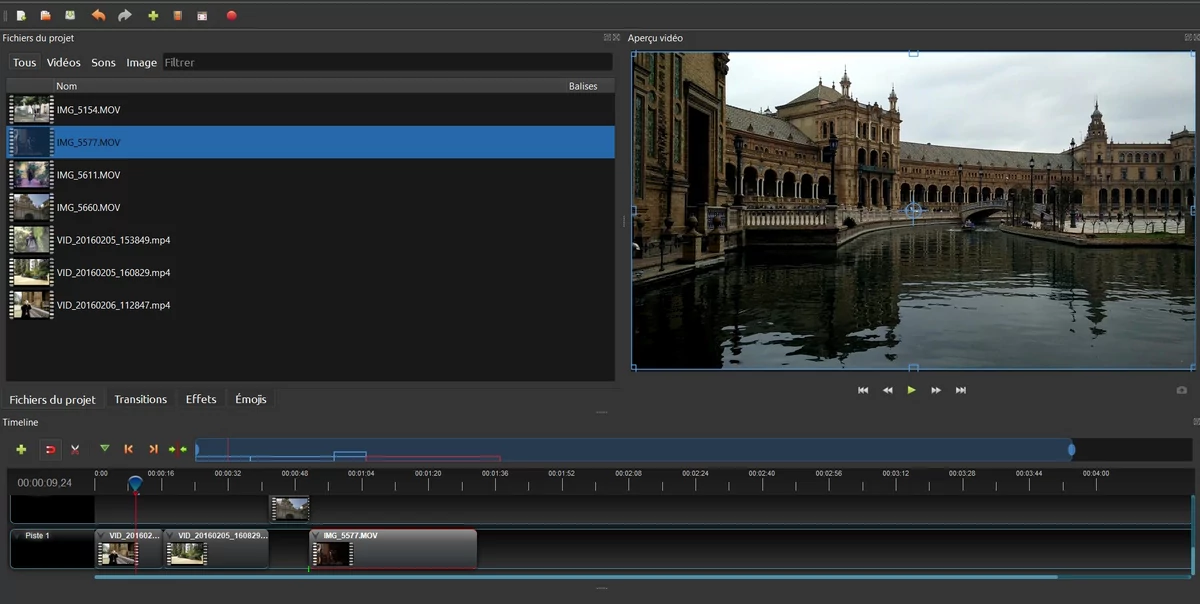The height and width of the screenshot is (604, 1200).
Task: Click the red Export Video button
Action: pyautogui.click(x=231, y=16)
